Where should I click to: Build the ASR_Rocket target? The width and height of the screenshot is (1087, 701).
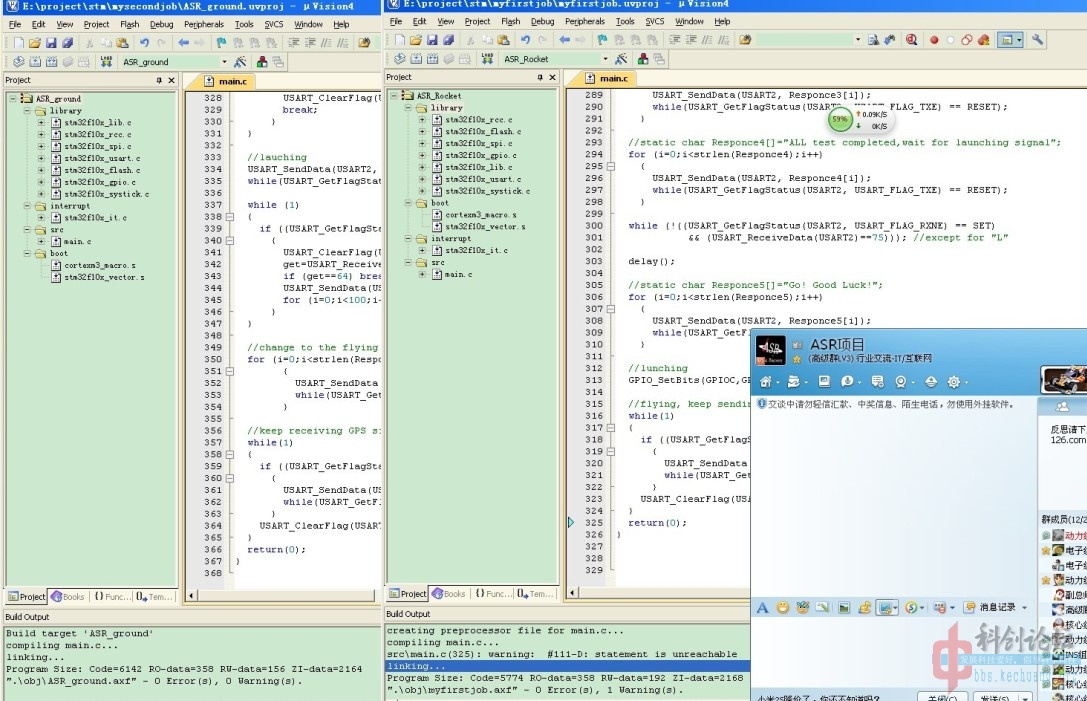(416, 59)
